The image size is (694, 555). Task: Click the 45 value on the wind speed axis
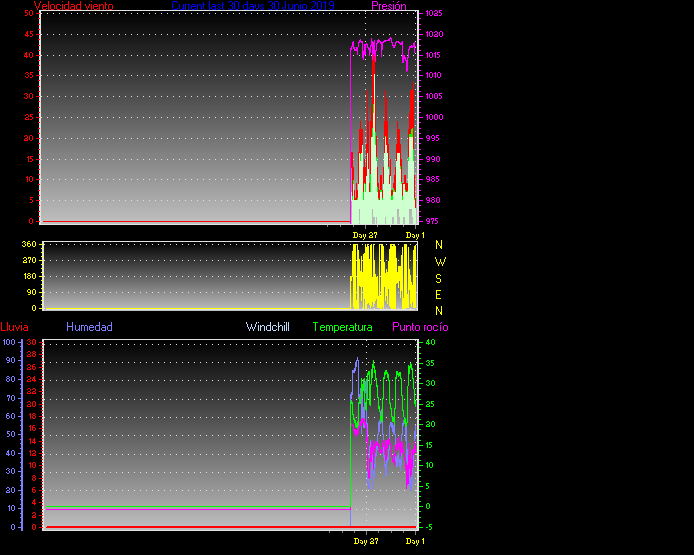click(x=29, y=34)
